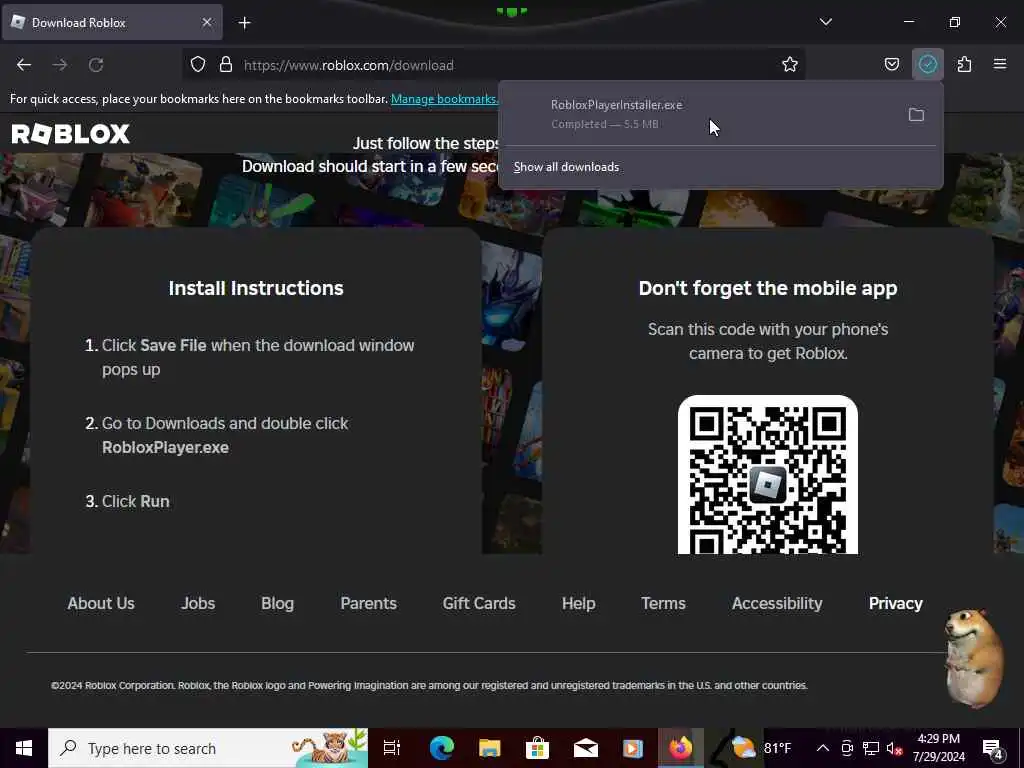The image size is (1024, 768).
Task: Save page to Pocket icon
Action: [x=891, y=65]
